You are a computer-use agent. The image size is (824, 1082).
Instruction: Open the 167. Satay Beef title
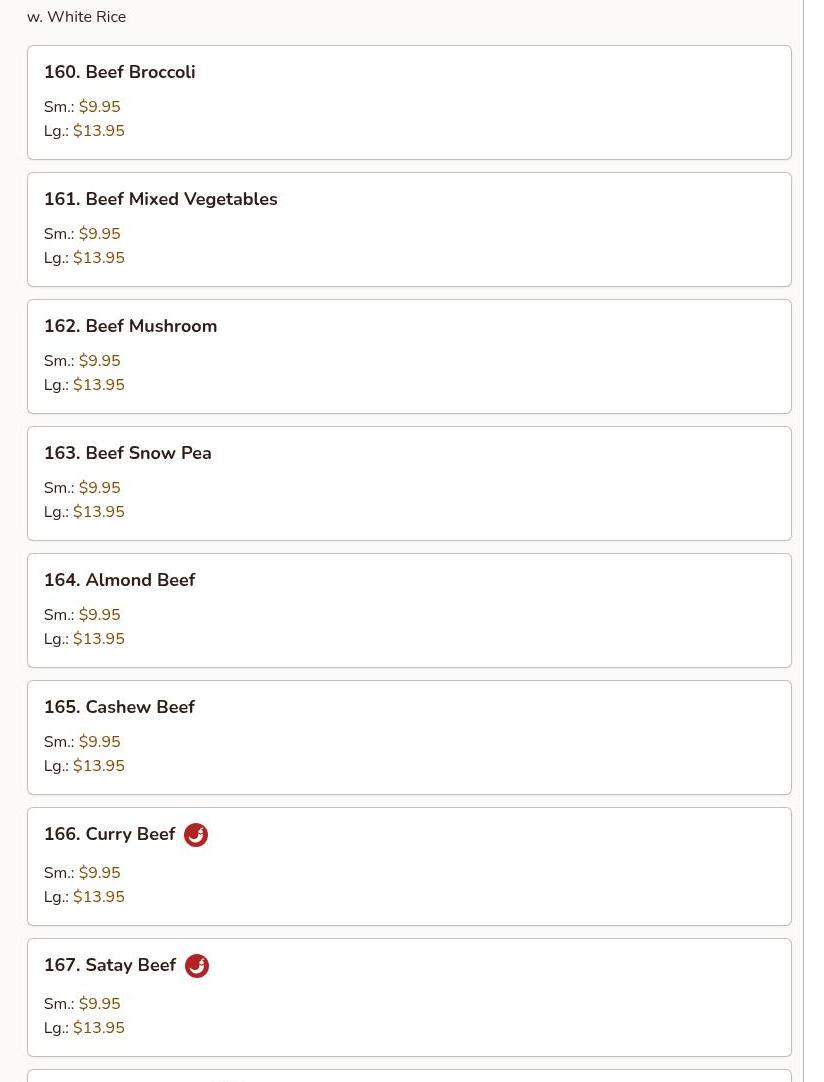coord(109,965)
